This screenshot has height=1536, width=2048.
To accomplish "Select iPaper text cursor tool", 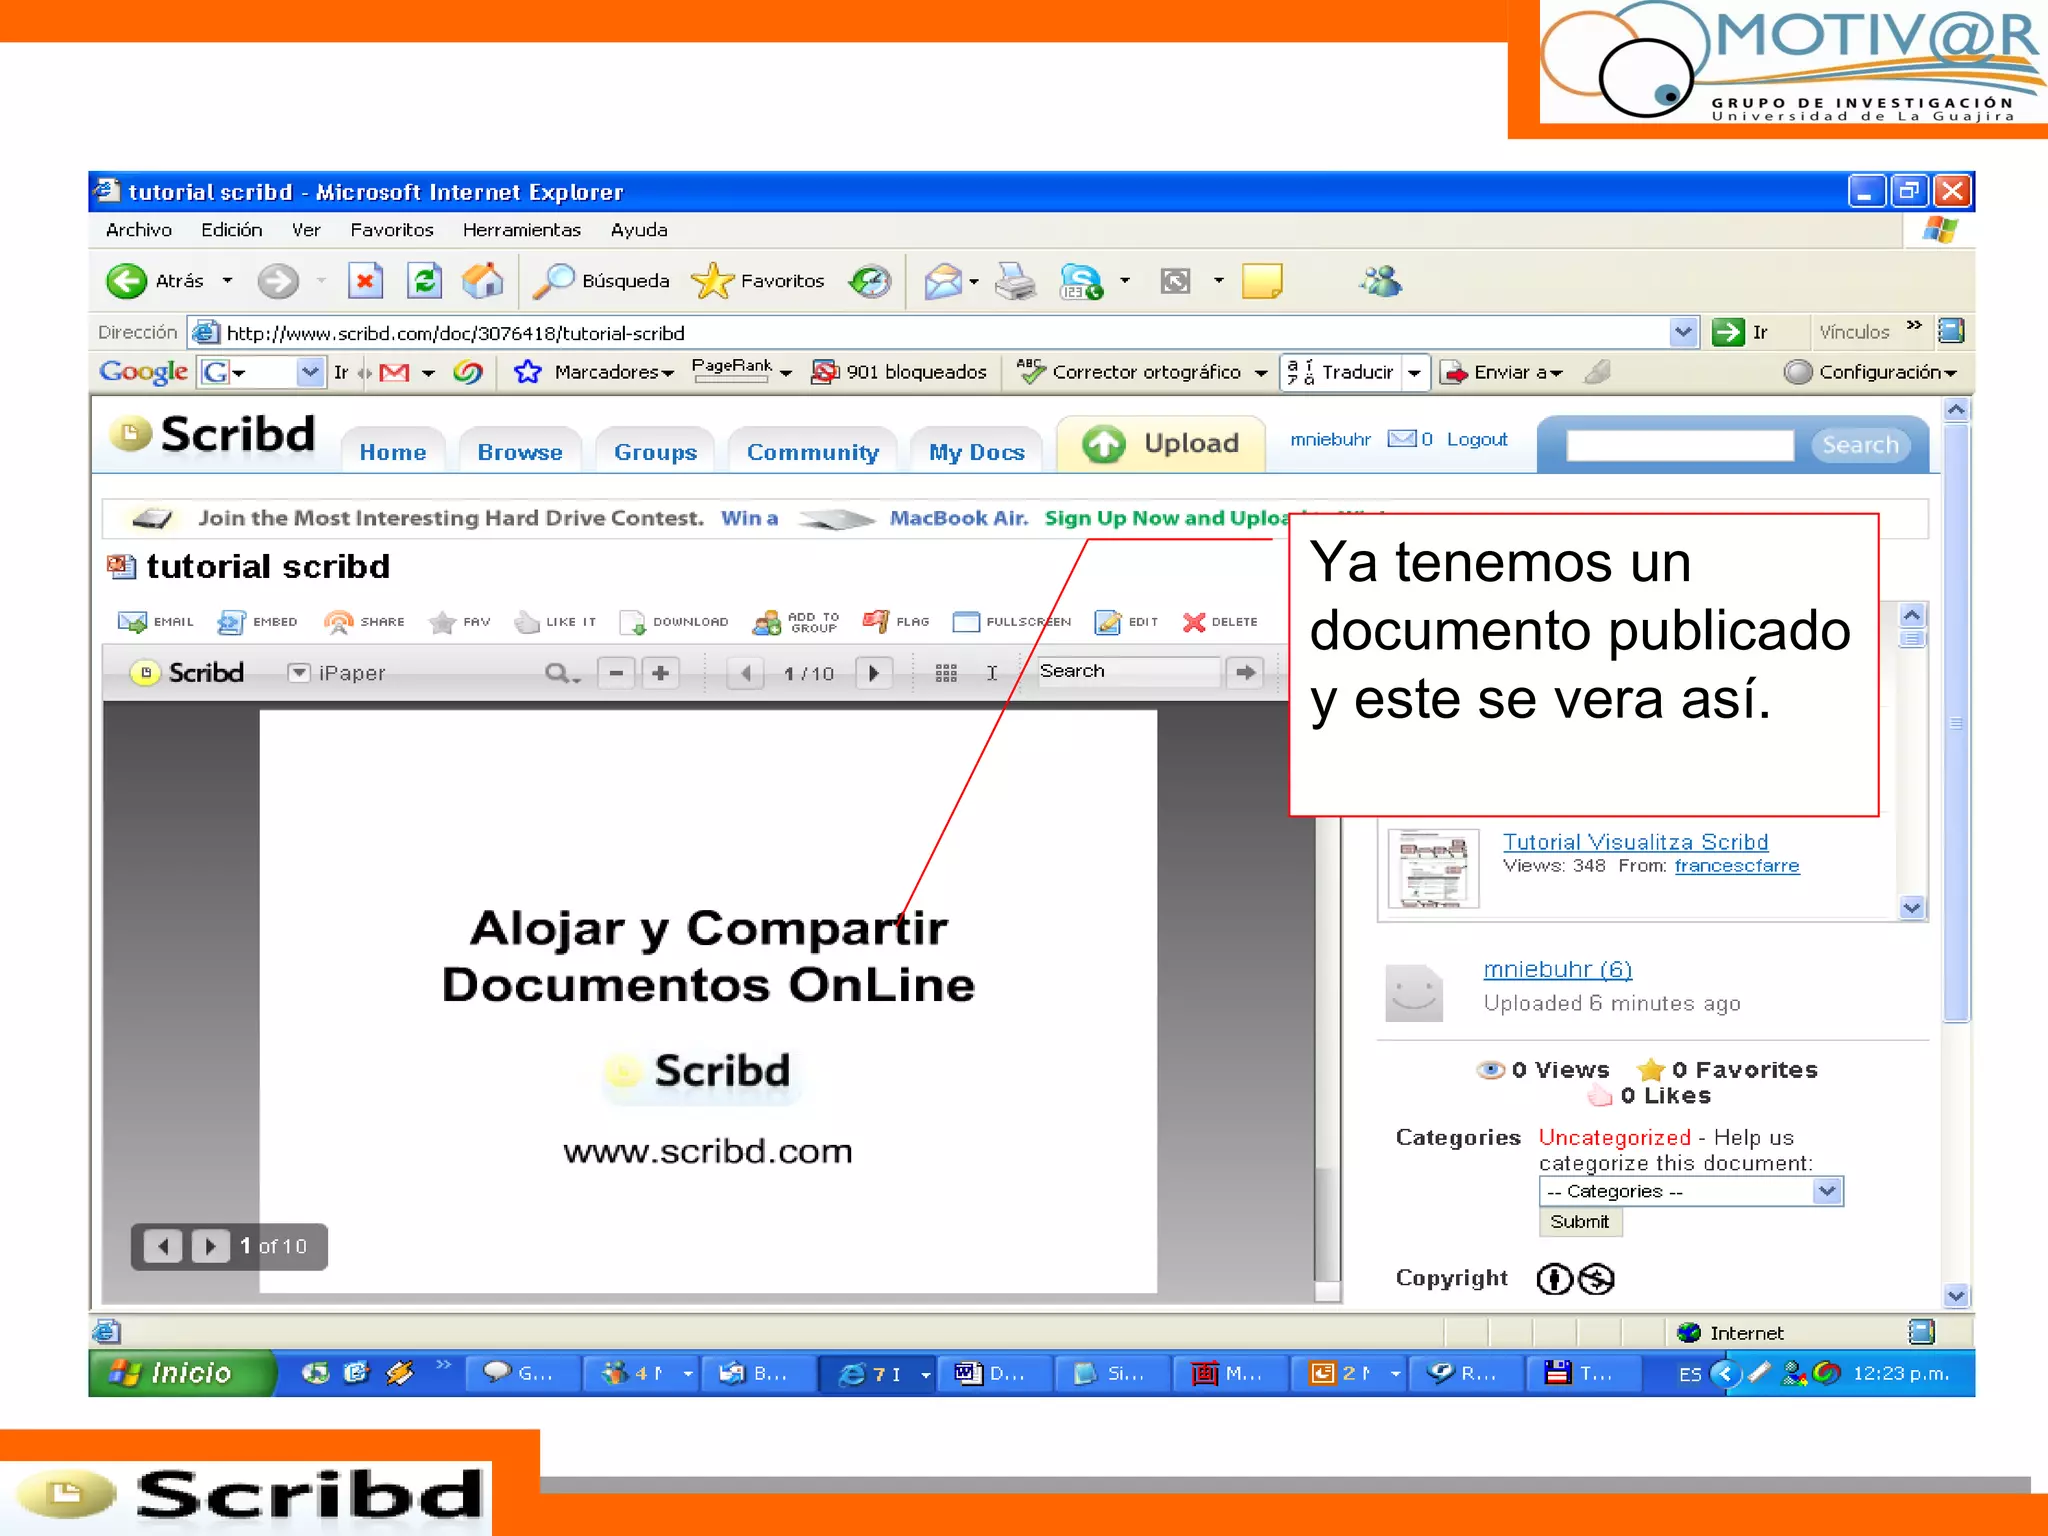I will coord(992,673).
